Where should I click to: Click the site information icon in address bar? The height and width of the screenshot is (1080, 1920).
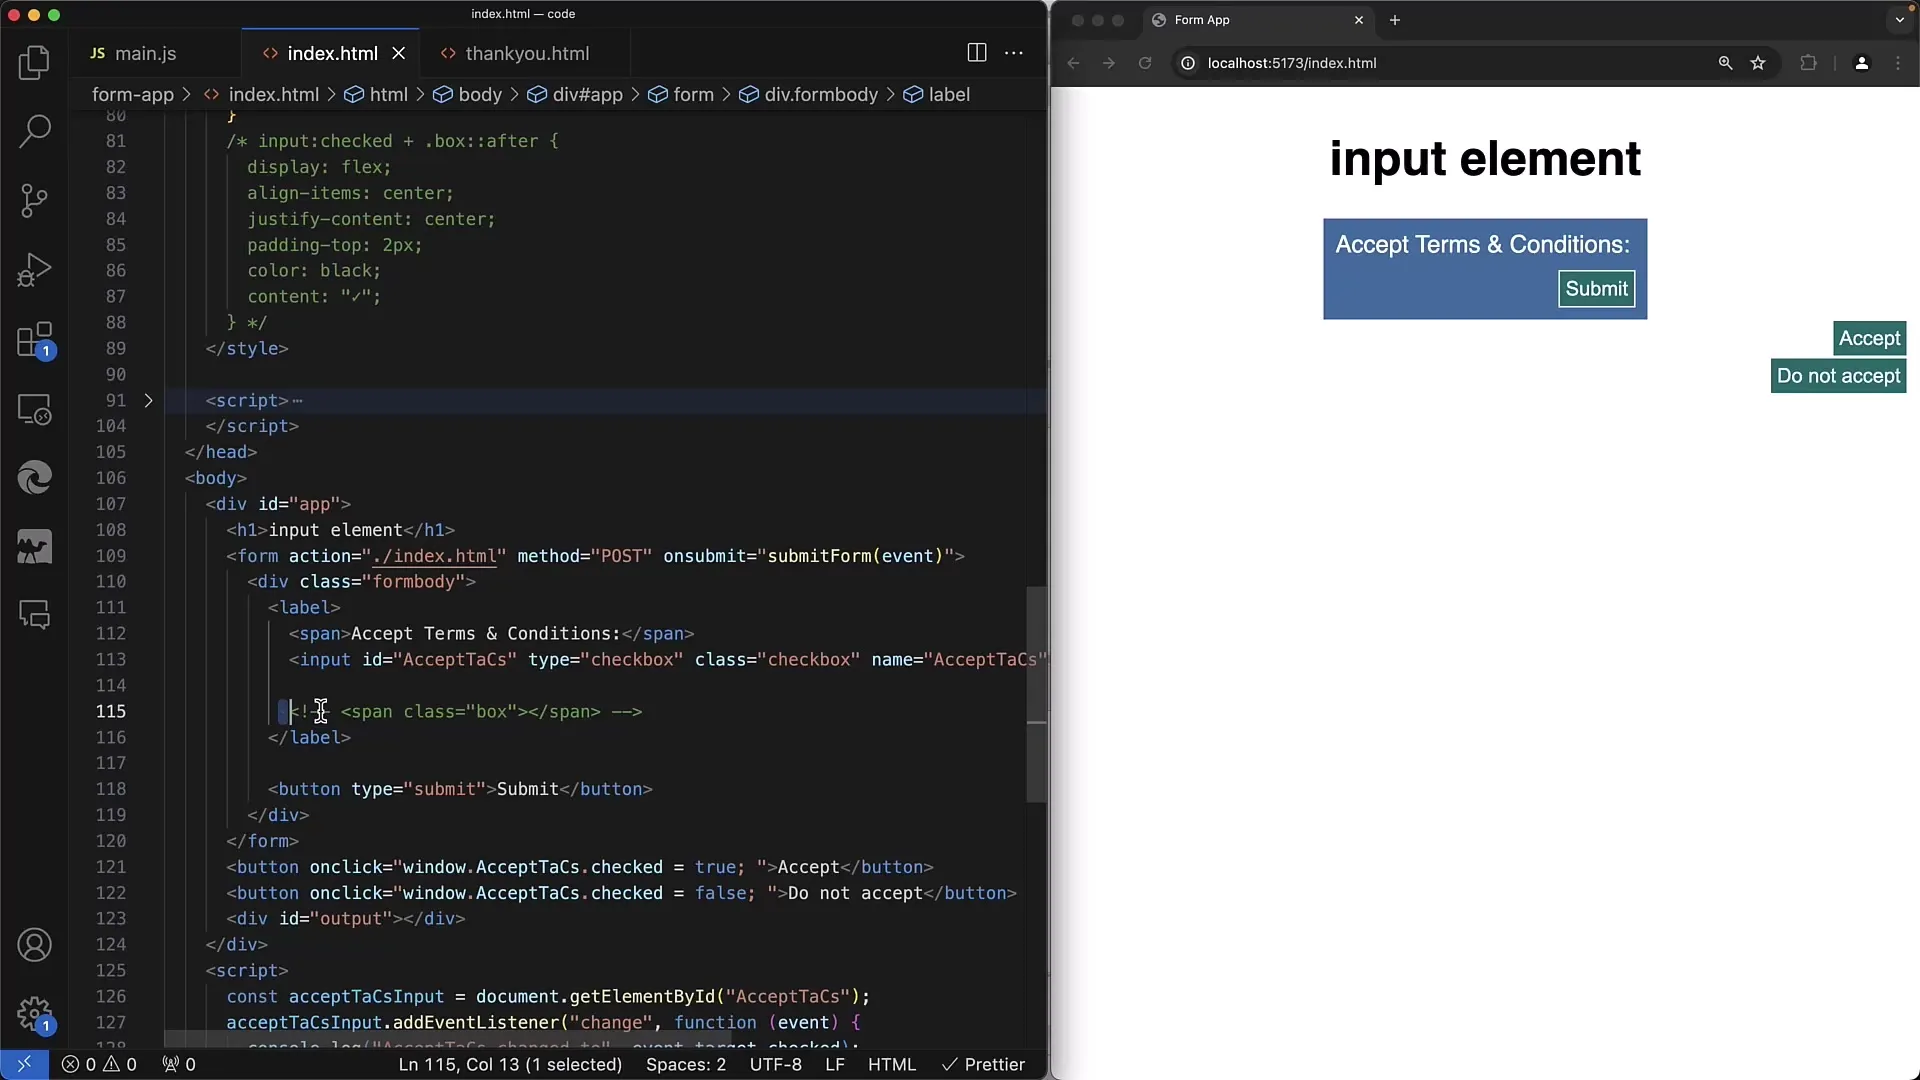point(1188,63)
